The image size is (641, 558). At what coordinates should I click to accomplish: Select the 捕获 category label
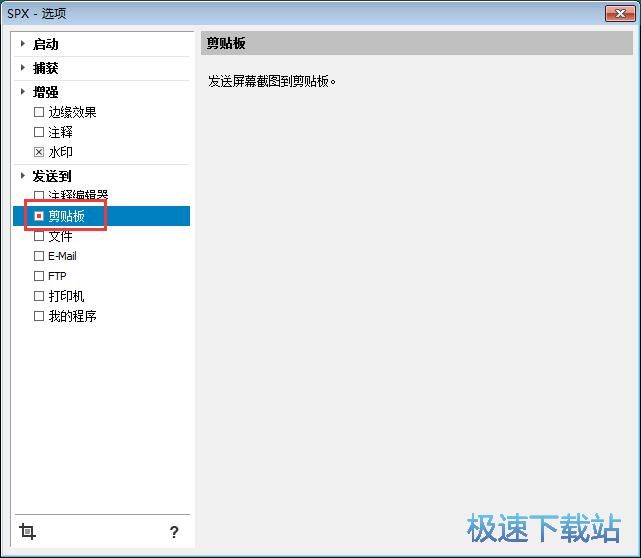tap(45, 68)
